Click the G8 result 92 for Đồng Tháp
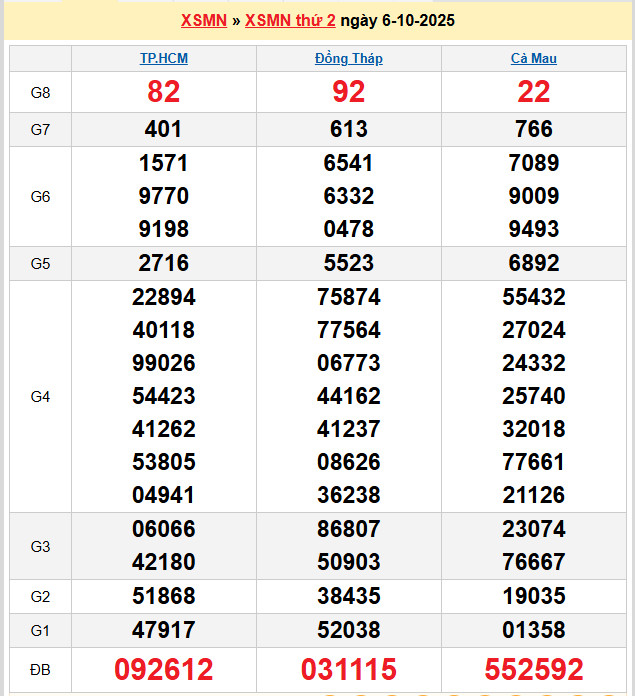The width and height of the screenshot is (635, 696). pos(348,92)
